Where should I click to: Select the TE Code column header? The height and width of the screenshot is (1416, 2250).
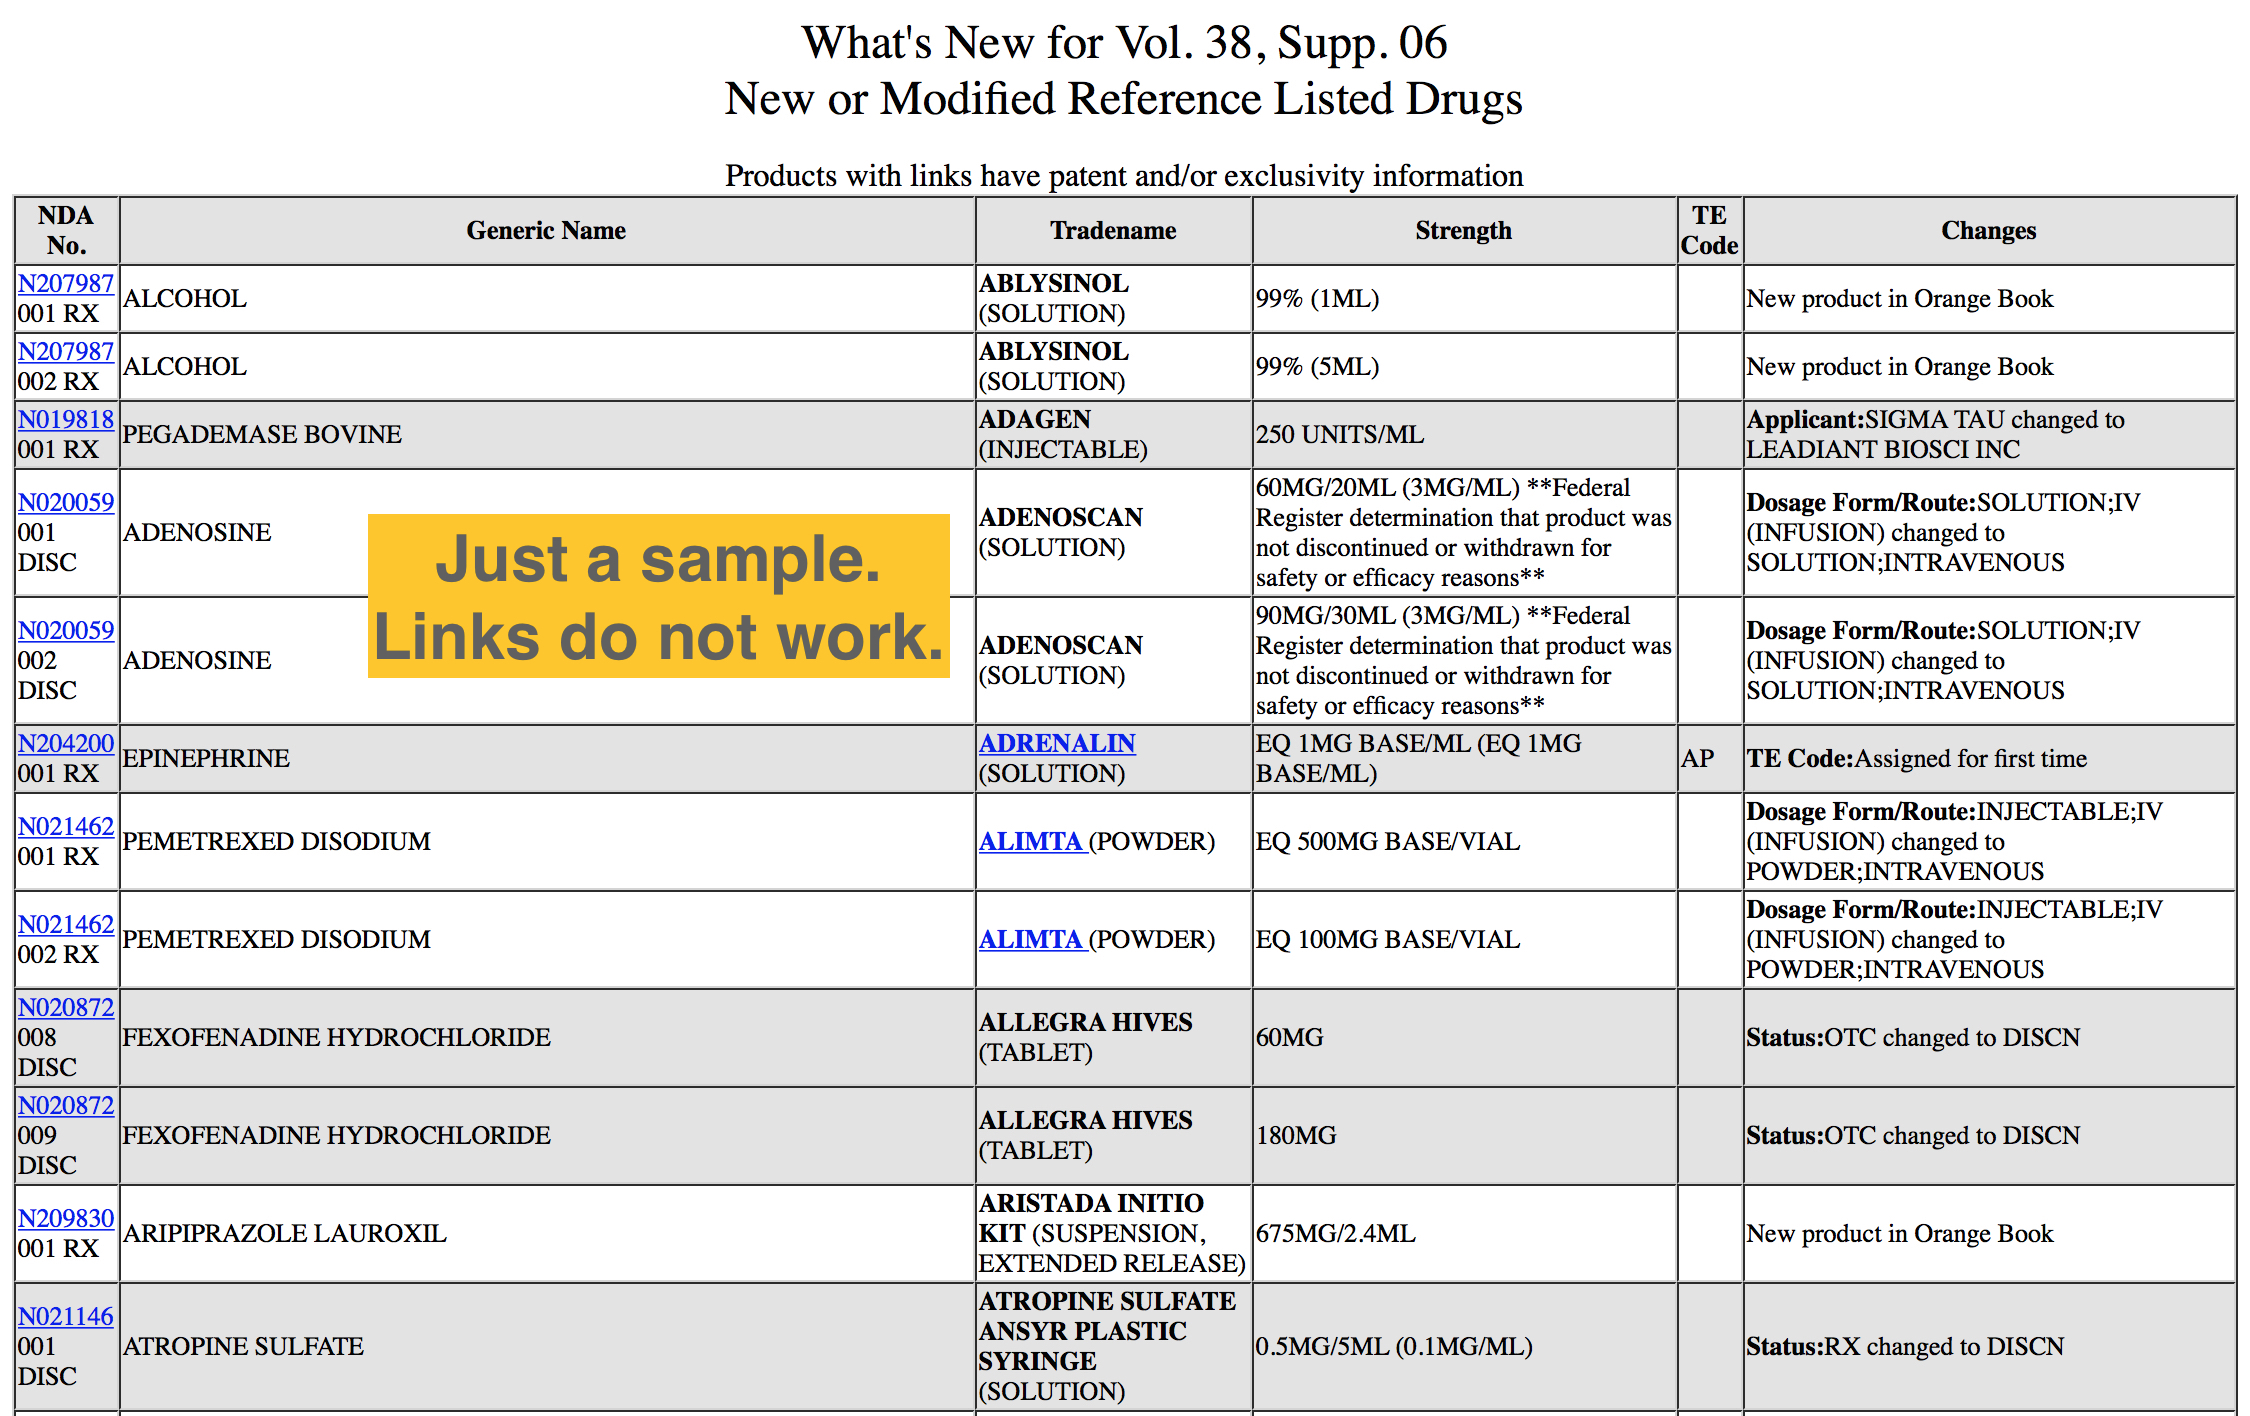click(1710, 230)
